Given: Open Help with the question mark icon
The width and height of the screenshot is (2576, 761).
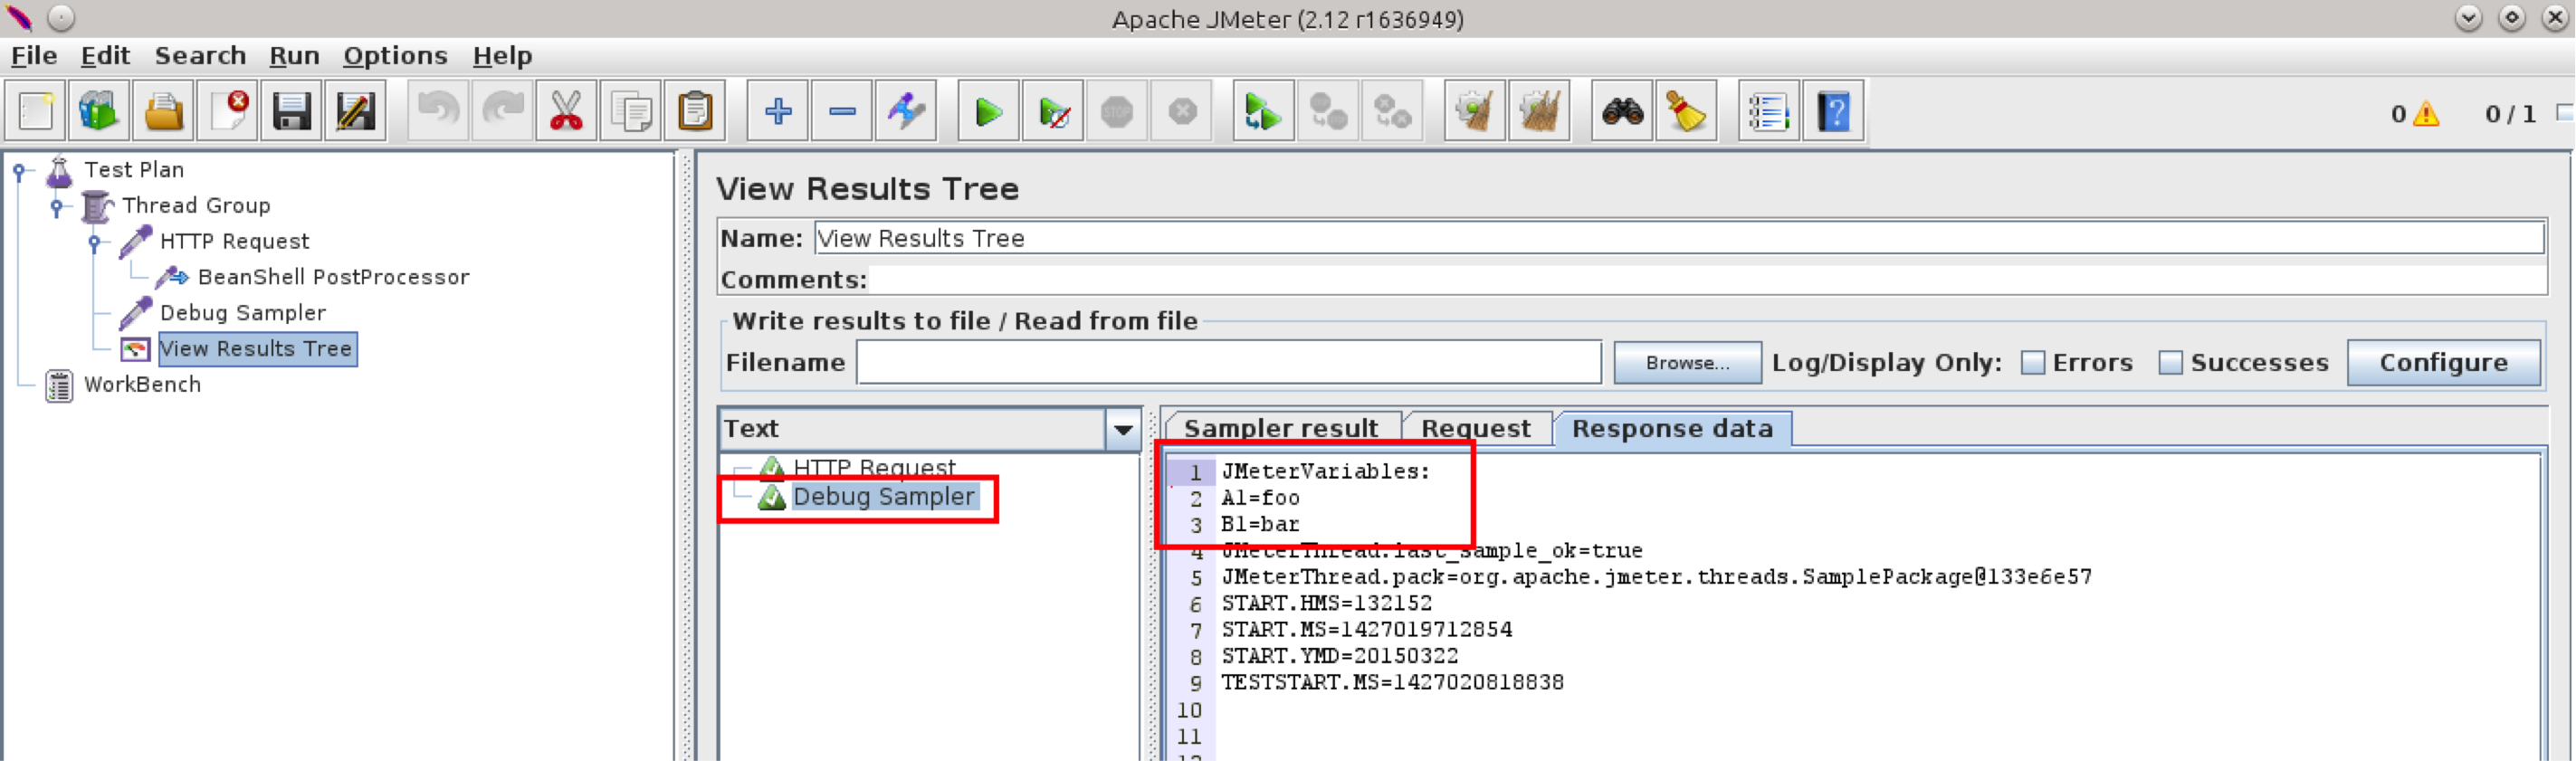Looking at the screenshot, I should click(1833, 111).
